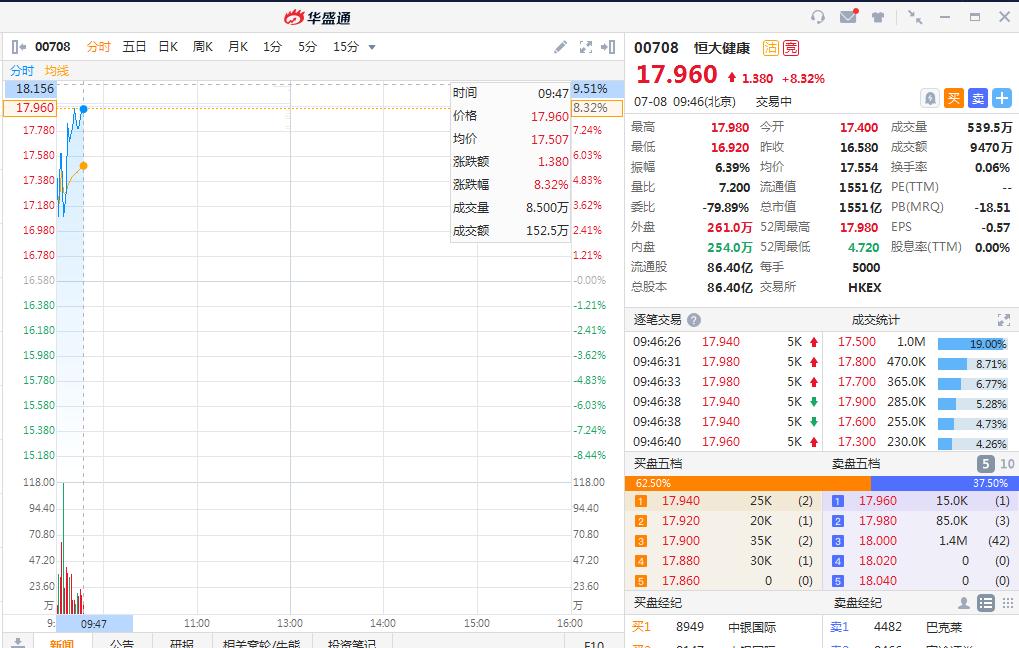
Task: Open the messages envelope icon
Action: 848,17
